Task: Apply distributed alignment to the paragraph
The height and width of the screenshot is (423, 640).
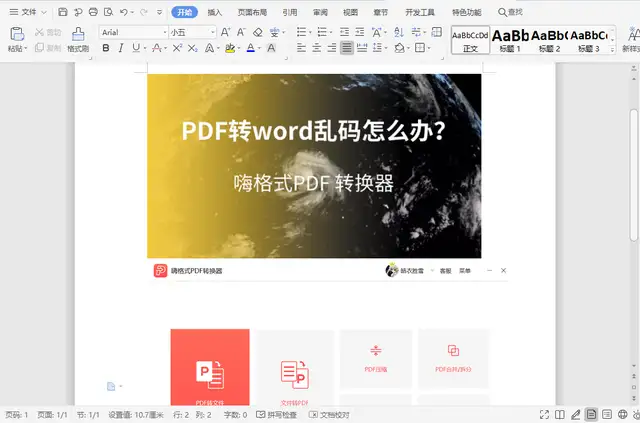Action: [x=362, y=48]
